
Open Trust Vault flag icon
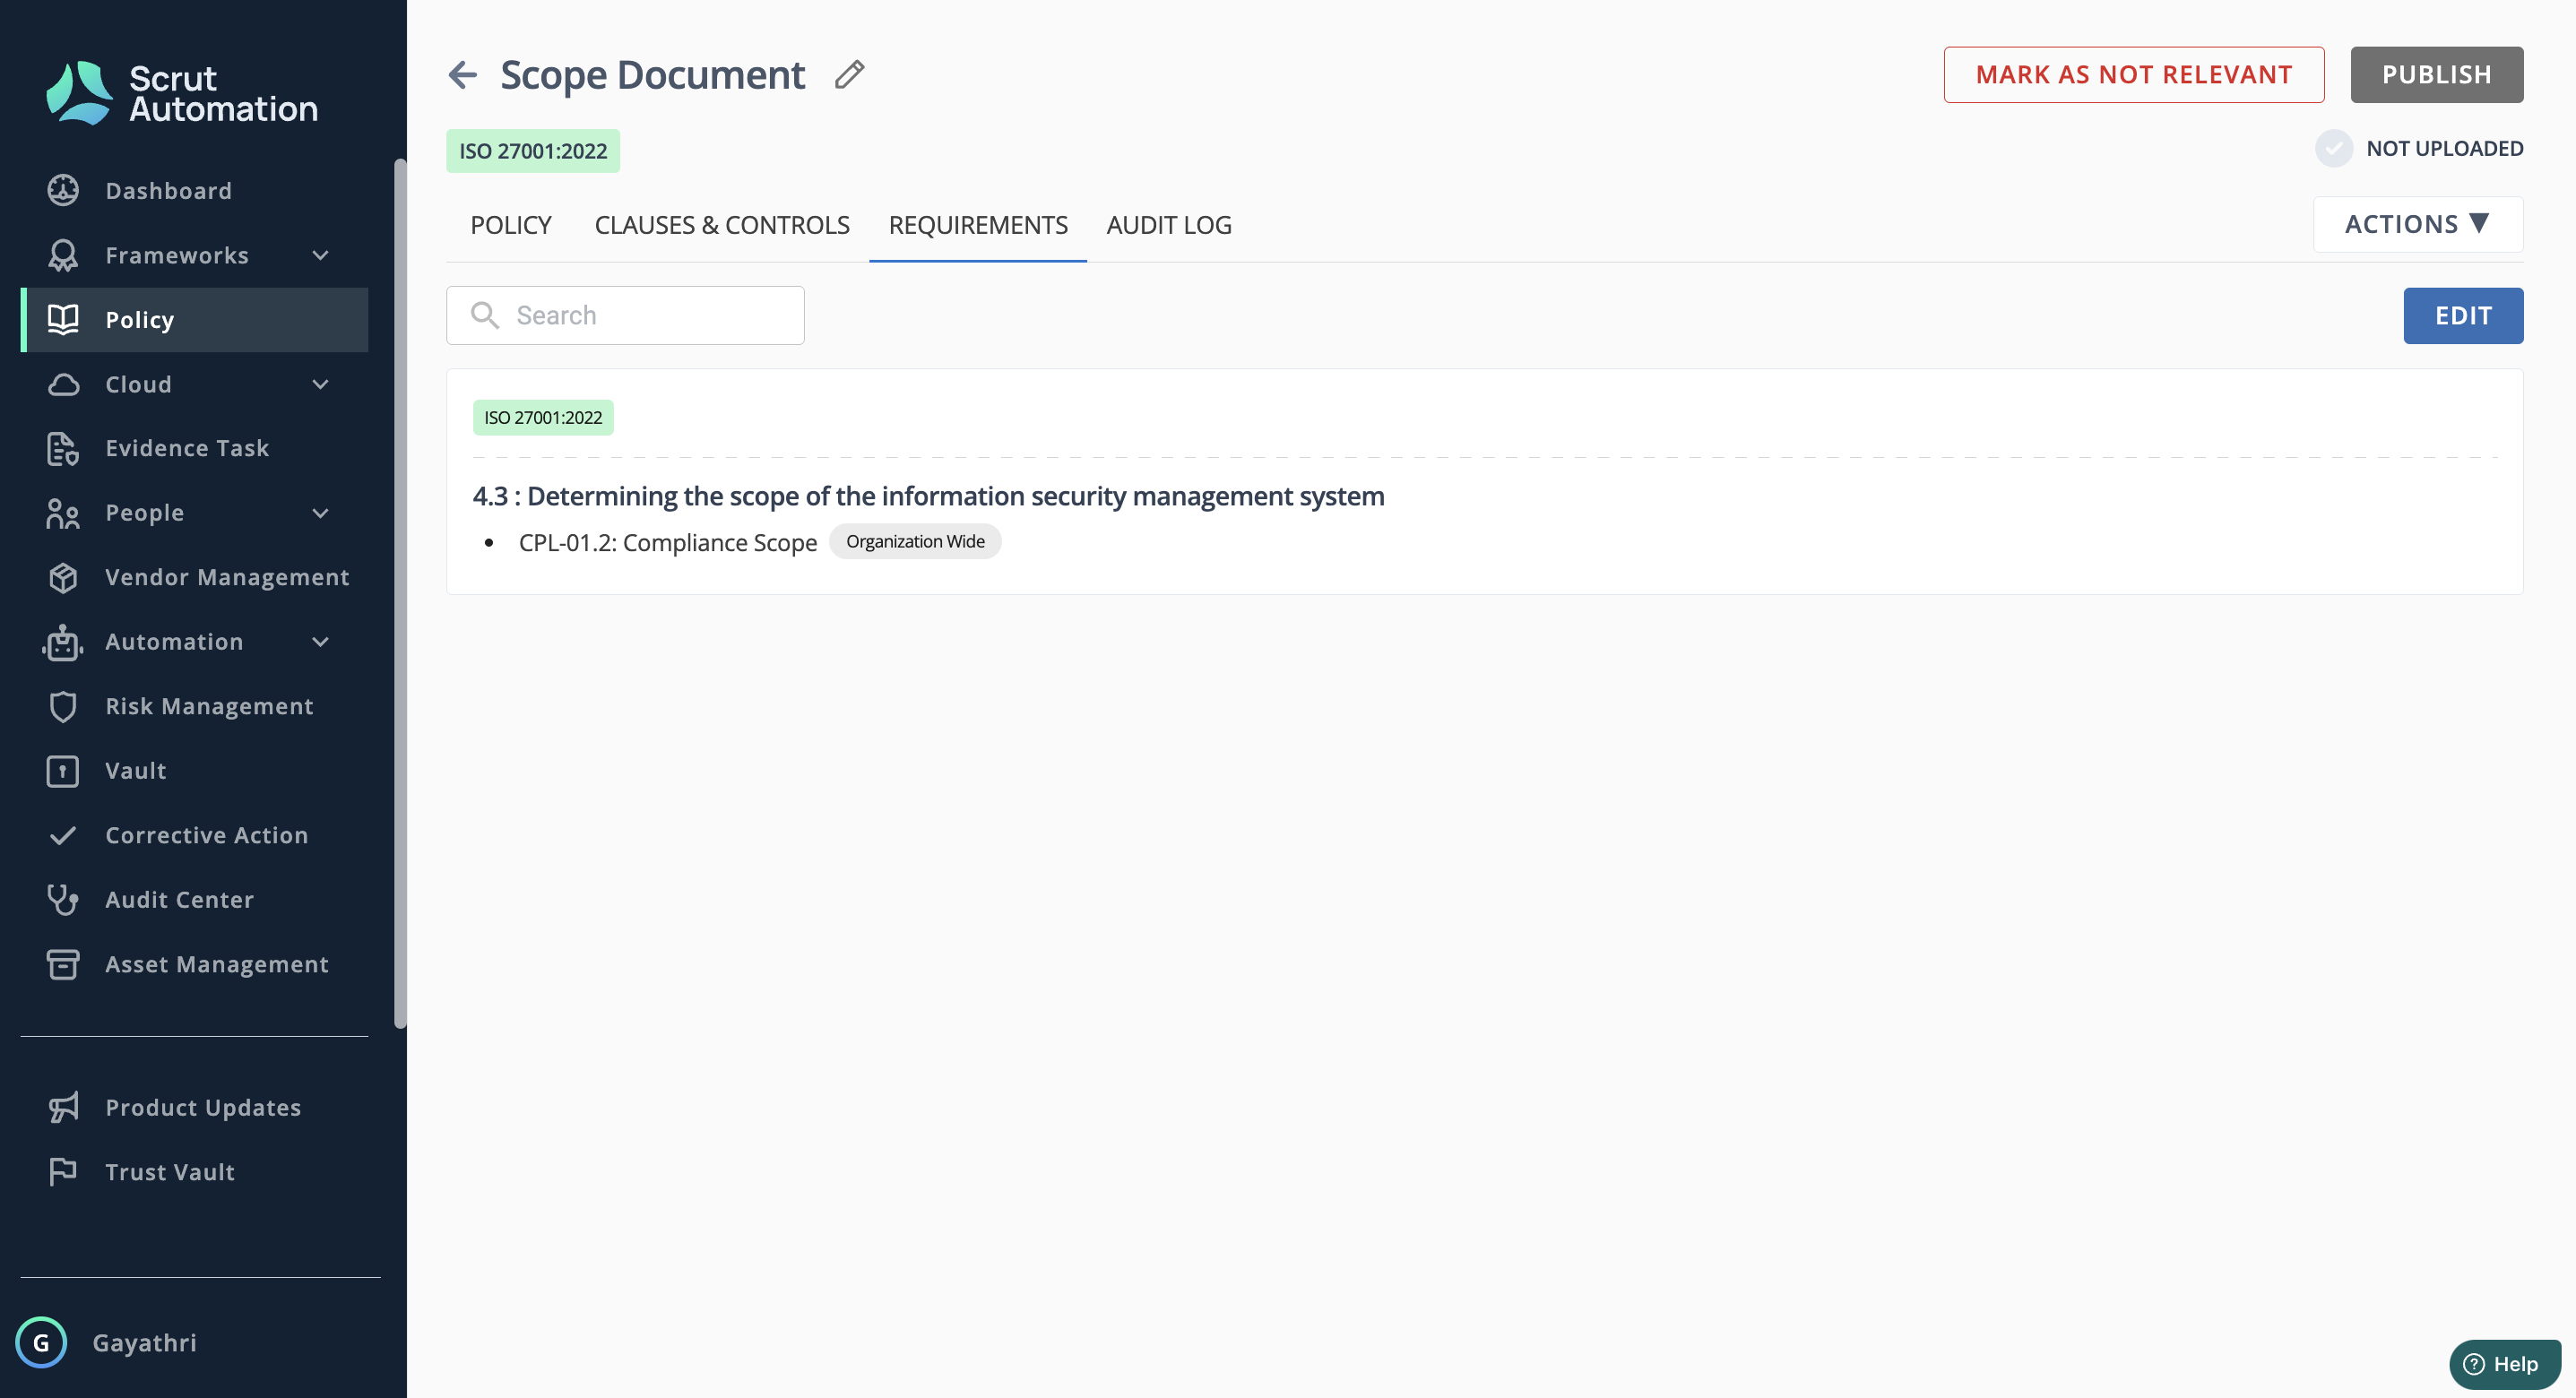(x=63, y=1172)
